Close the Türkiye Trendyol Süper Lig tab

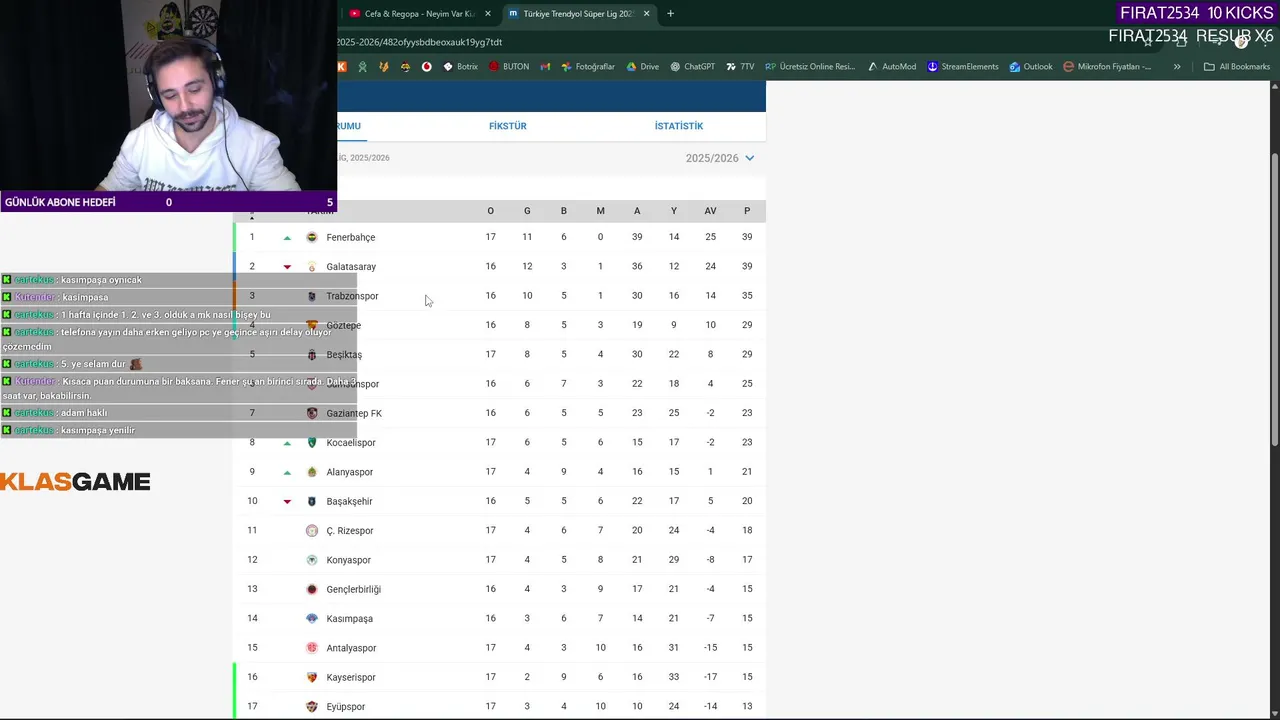pos(647,14)
